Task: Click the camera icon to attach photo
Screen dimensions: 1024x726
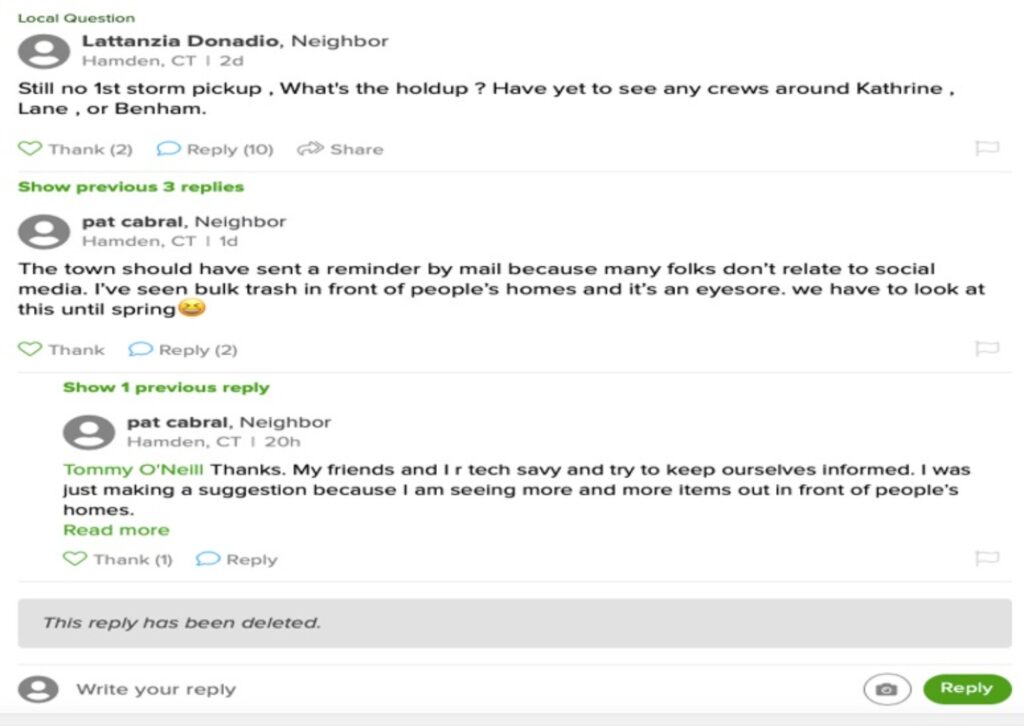Action: coord(886,689)
